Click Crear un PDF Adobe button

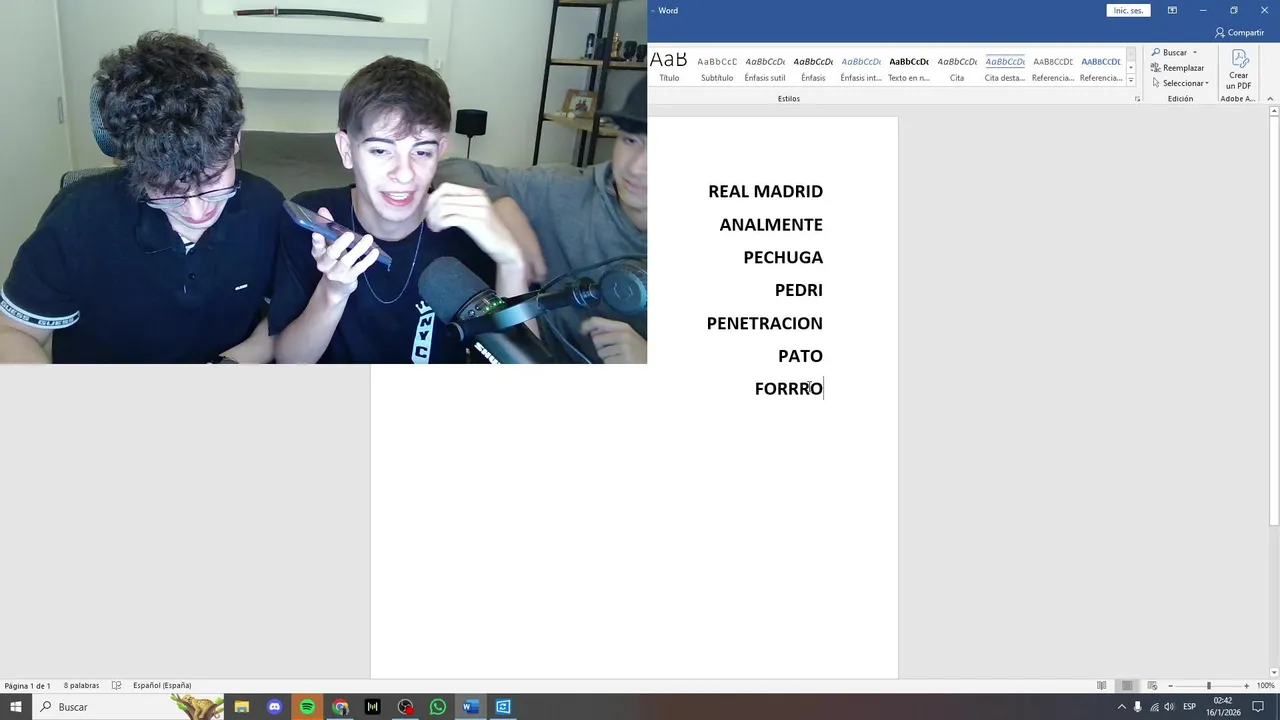1239,70
